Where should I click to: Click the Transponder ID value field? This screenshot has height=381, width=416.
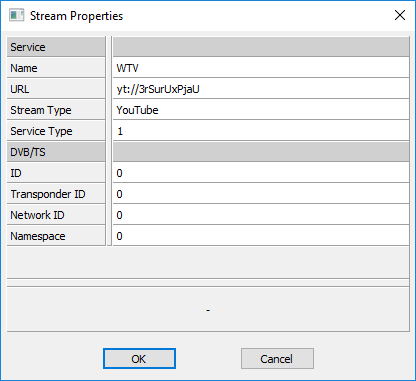261,194
